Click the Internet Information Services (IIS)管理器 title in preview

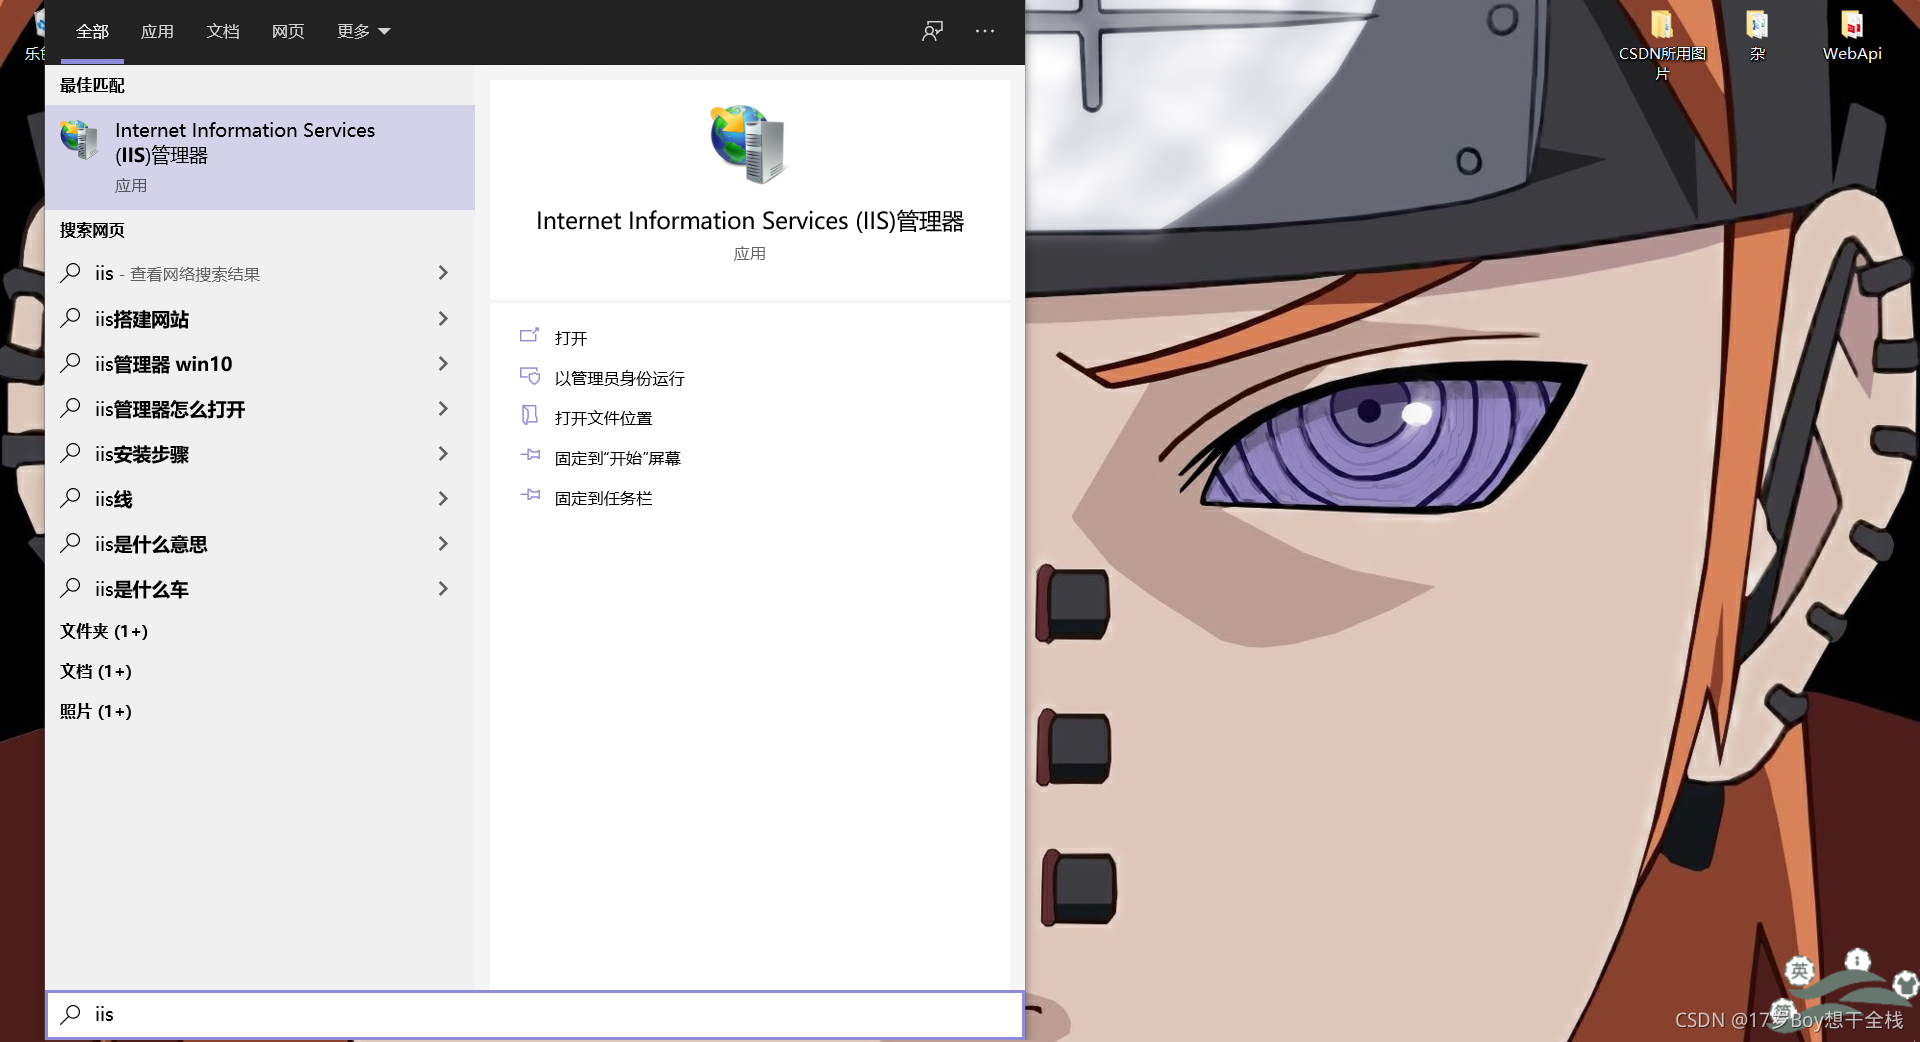point(750,221)
